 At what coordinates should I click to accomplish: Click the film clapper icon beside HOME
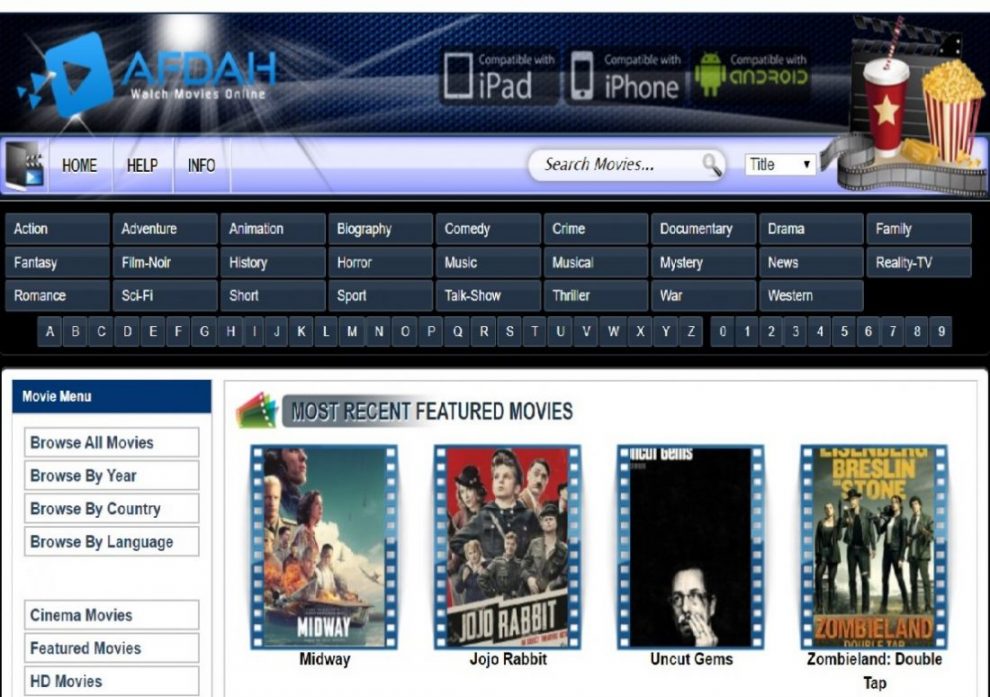(25, 164)
